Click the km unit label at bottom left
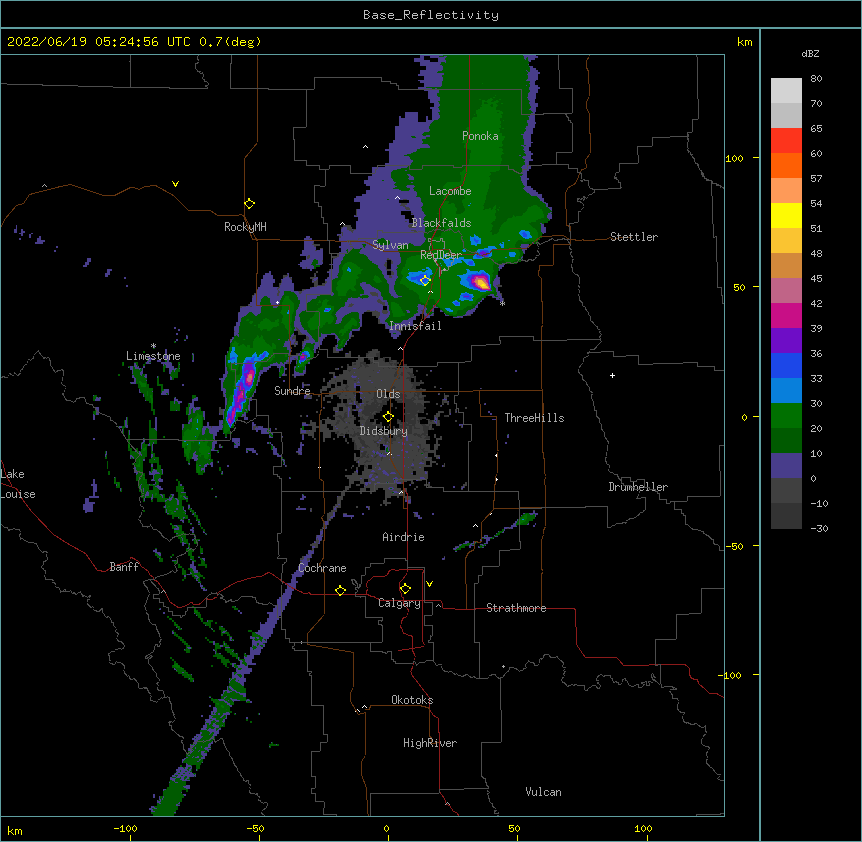The image size is (862, 842). 15,830
